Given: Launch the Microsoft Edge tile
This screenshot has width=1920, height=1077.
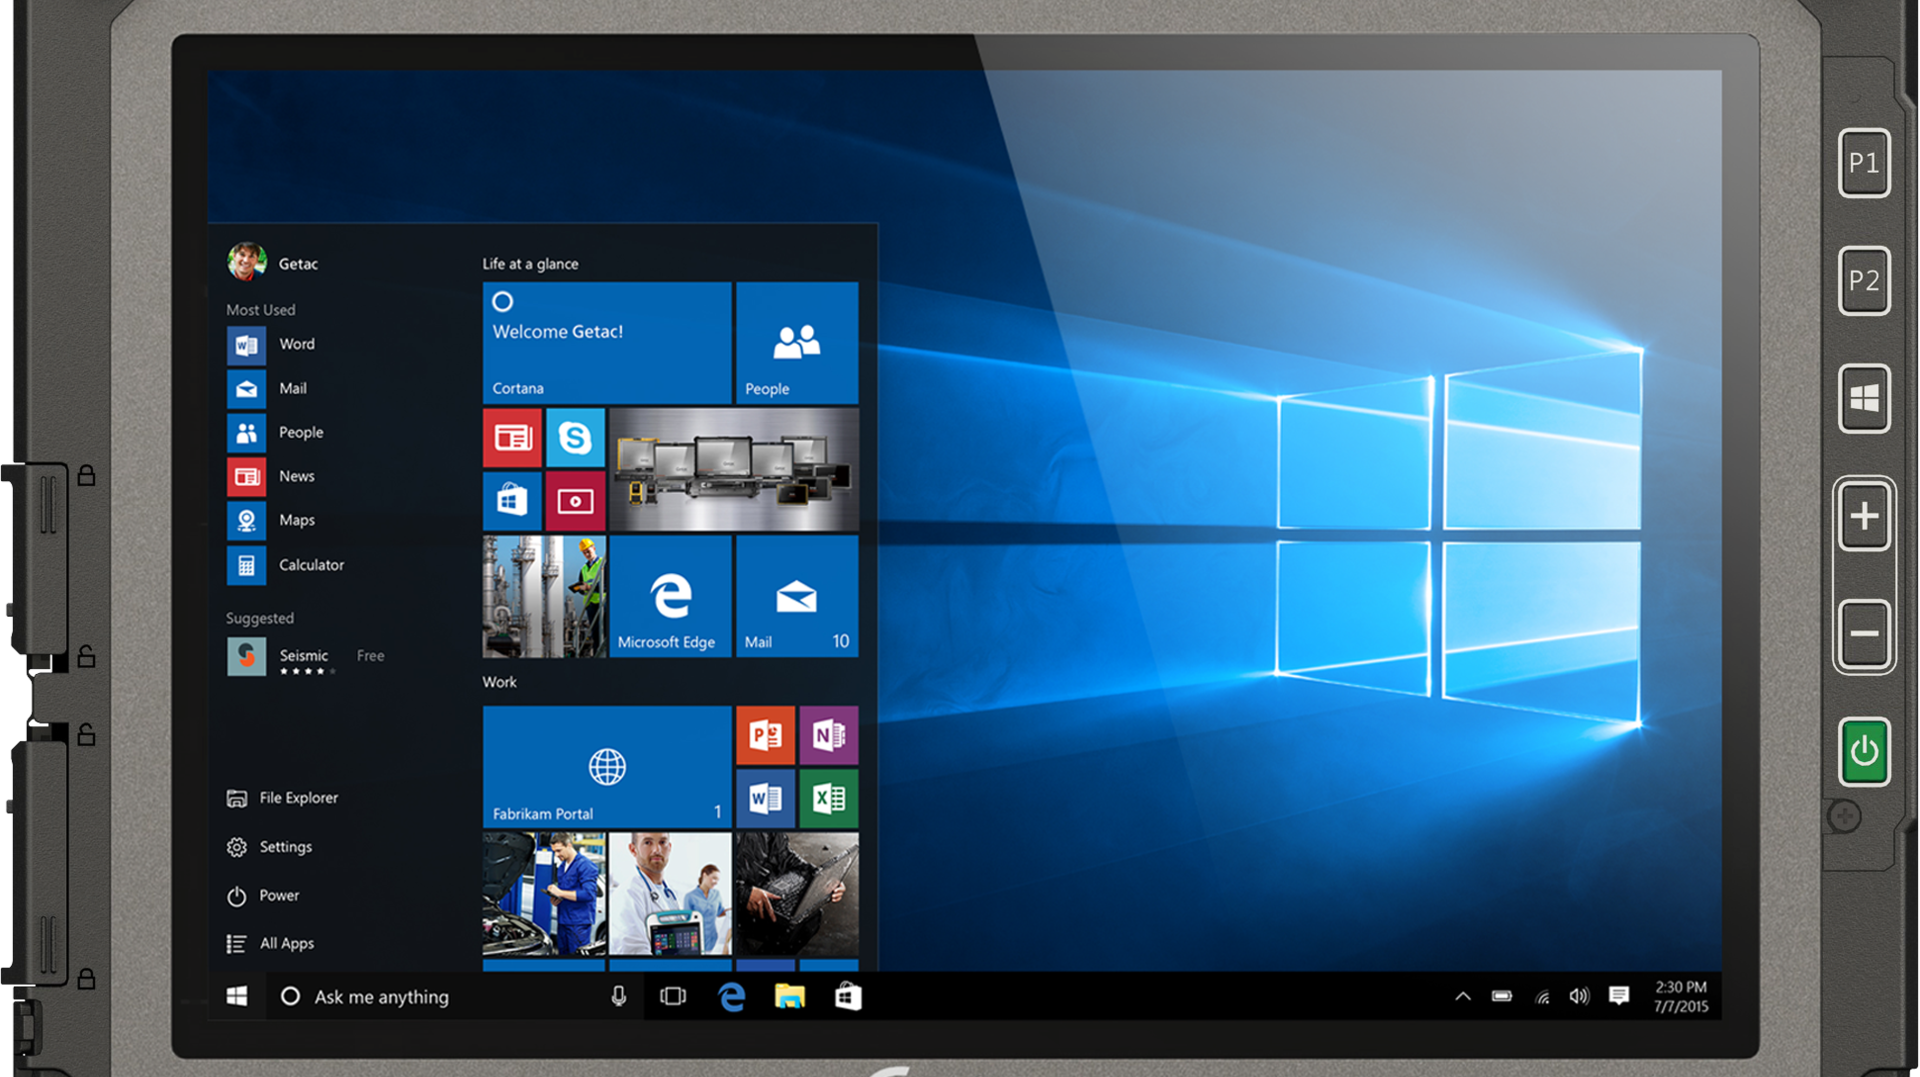Looking at the screenshot, I should [670, 597].
